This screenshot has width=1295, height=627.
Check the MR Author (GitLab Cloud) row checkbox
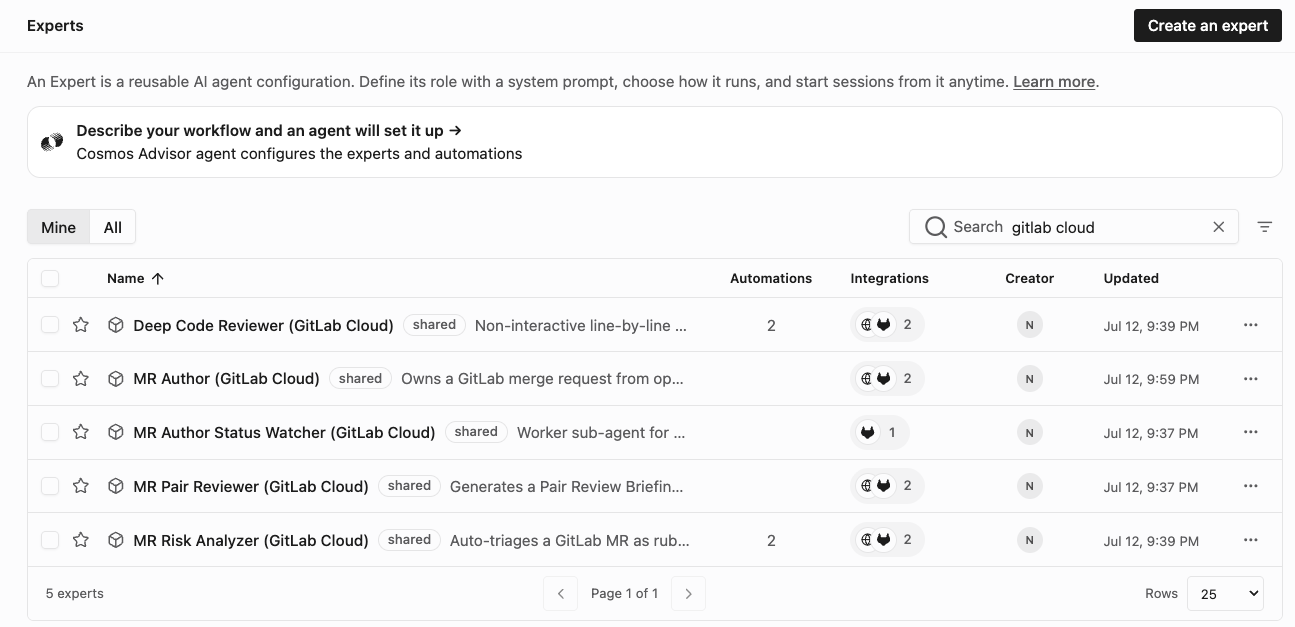click(50, 379)
